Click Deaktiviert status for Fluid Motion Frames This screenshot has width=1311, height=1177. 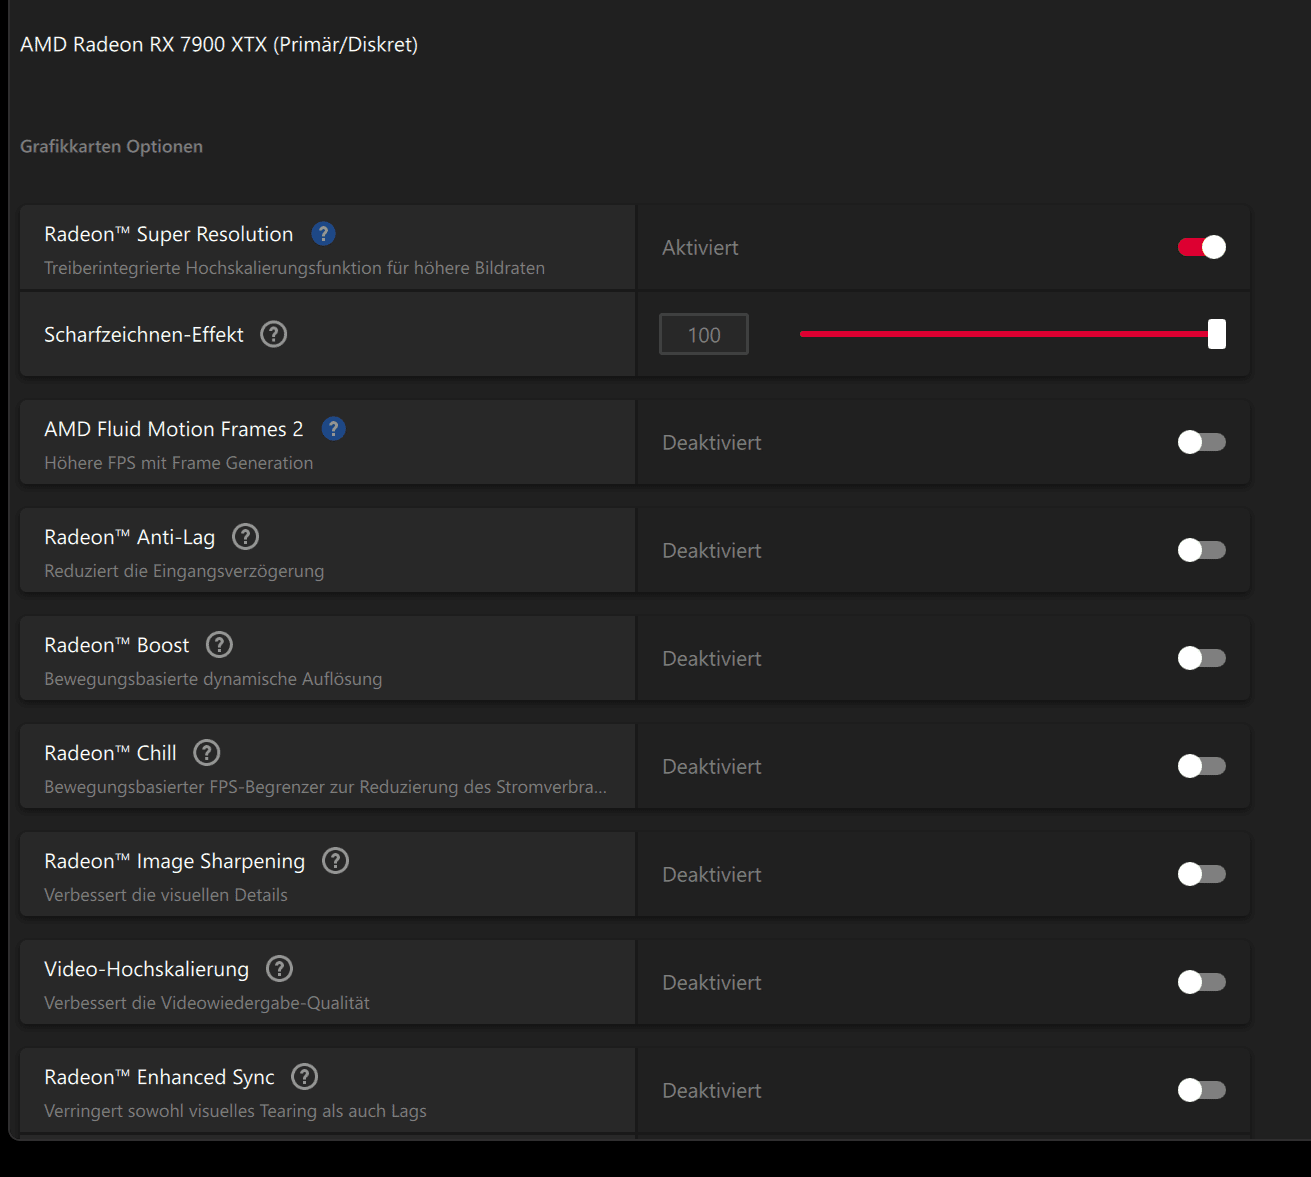(x=712, y=443)
